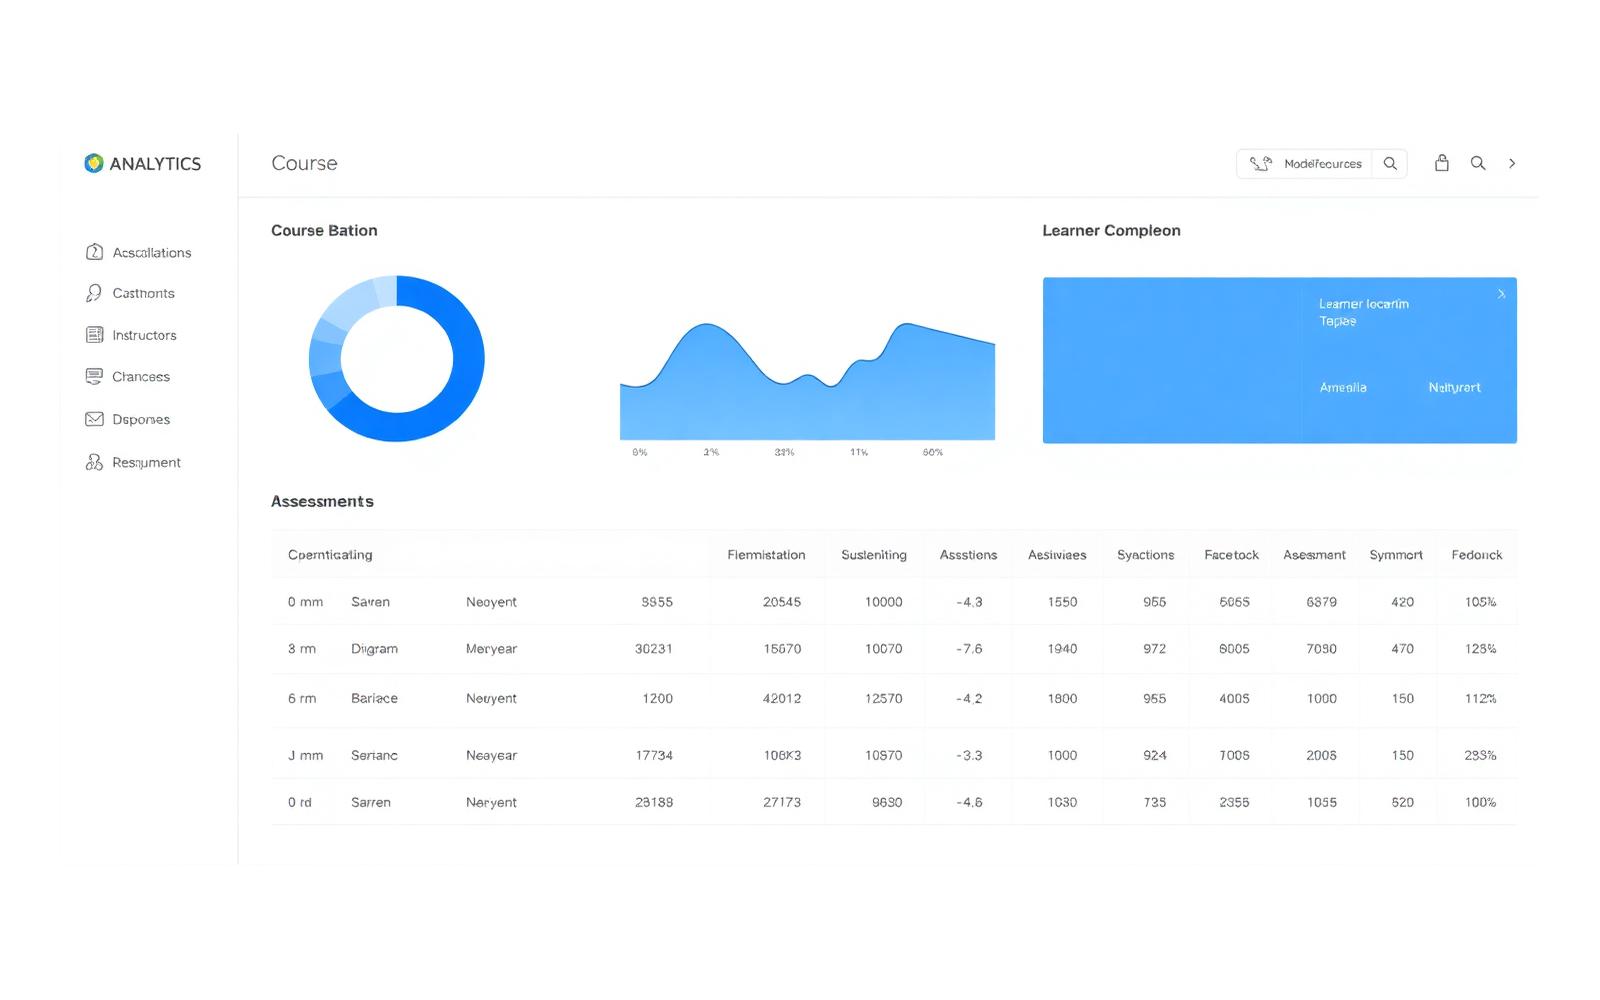The height and width of the screenshot is (1000, 1600).
Task: Click the 9630 cell in Sarren row
Action: point(887,802)
